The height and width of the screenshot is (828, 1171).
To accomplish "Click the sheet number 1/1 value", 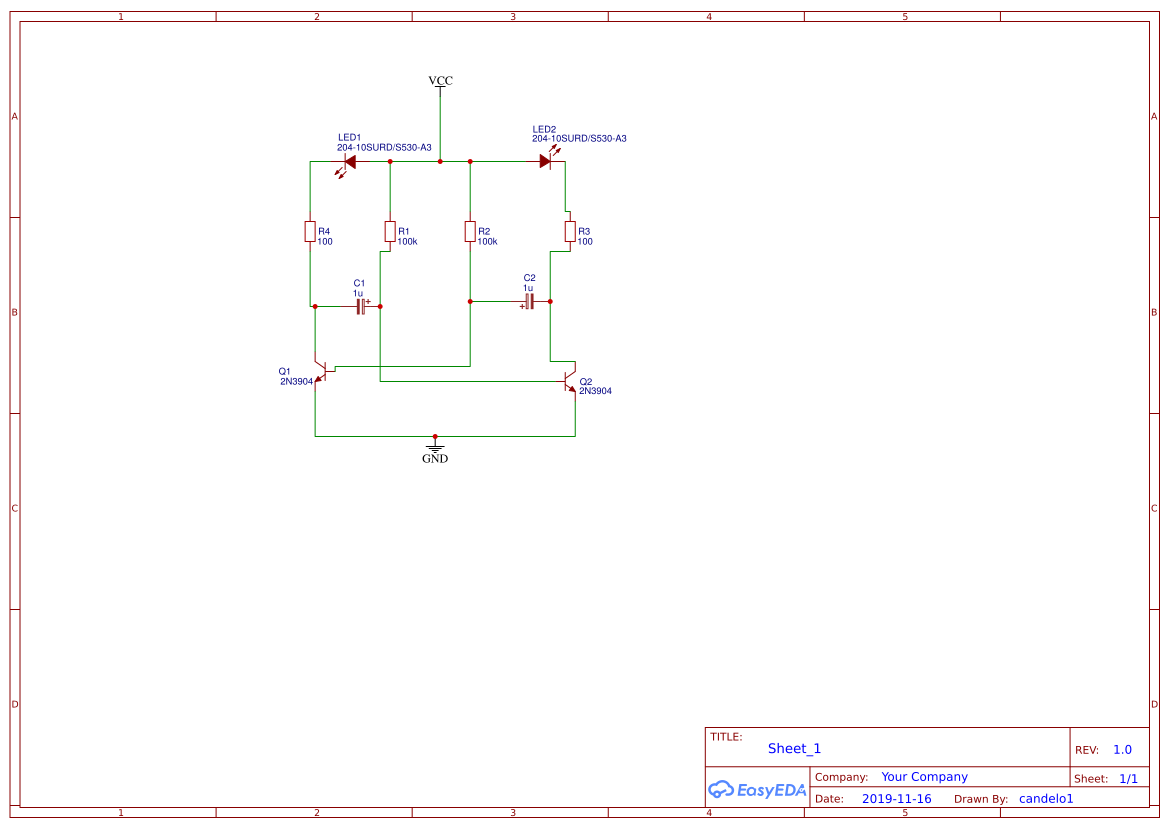I will point(1128,778).
